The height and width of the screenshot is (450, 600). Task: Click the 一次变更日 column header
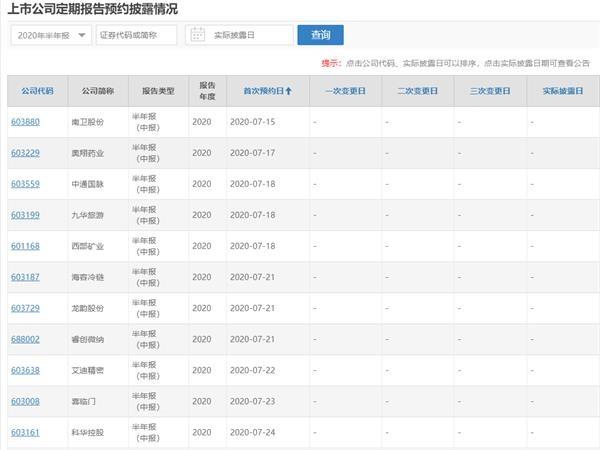pos(345,91)
